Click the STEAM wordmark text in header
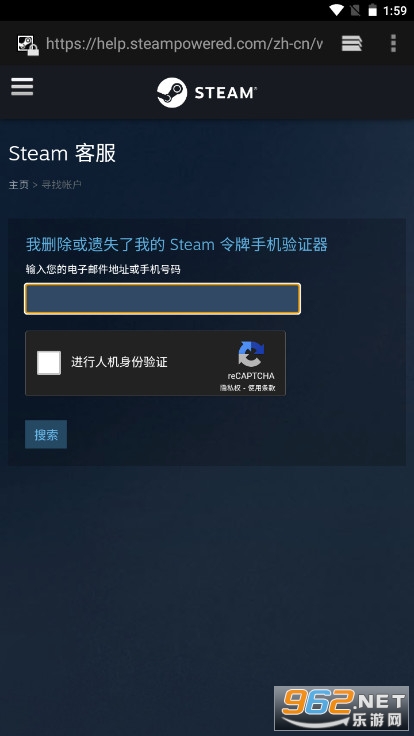This screenshot has height=736, width=414. coord(225,93)
